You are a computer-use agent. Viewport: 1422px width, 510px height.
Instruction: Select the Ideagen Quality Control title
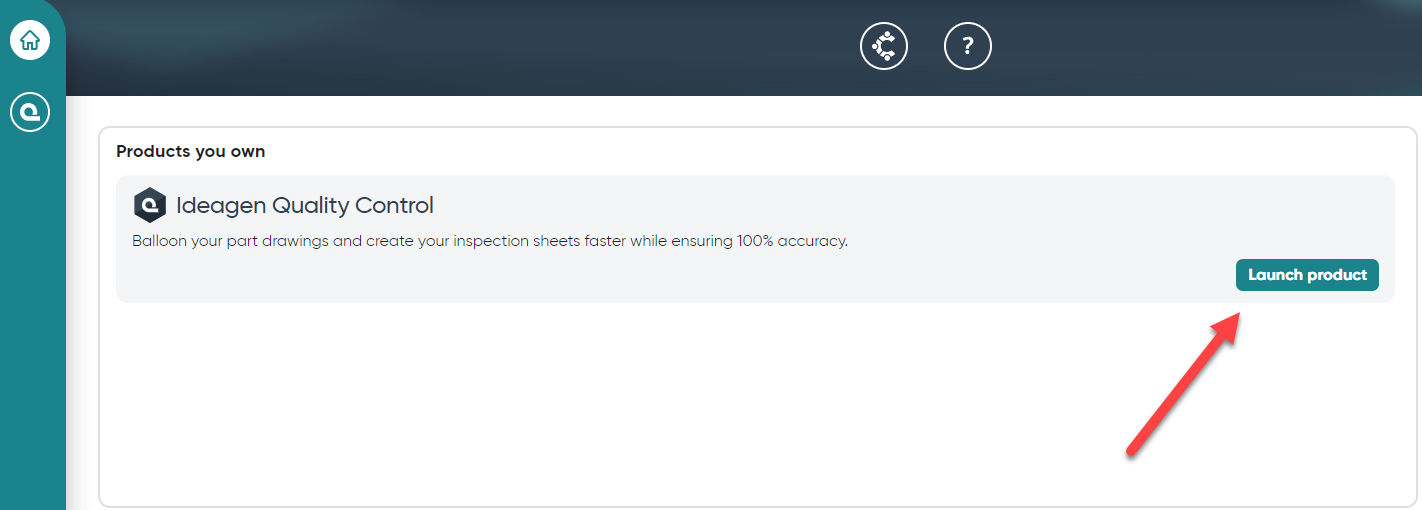pyautogui.click(x=304, y=206)
